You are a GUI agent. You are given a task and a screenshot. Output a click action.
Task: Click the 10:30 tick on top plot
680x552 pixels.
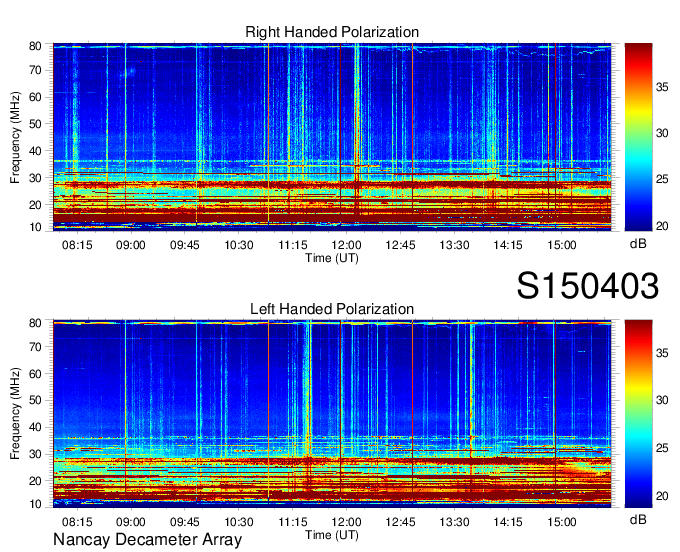(239, 245)
